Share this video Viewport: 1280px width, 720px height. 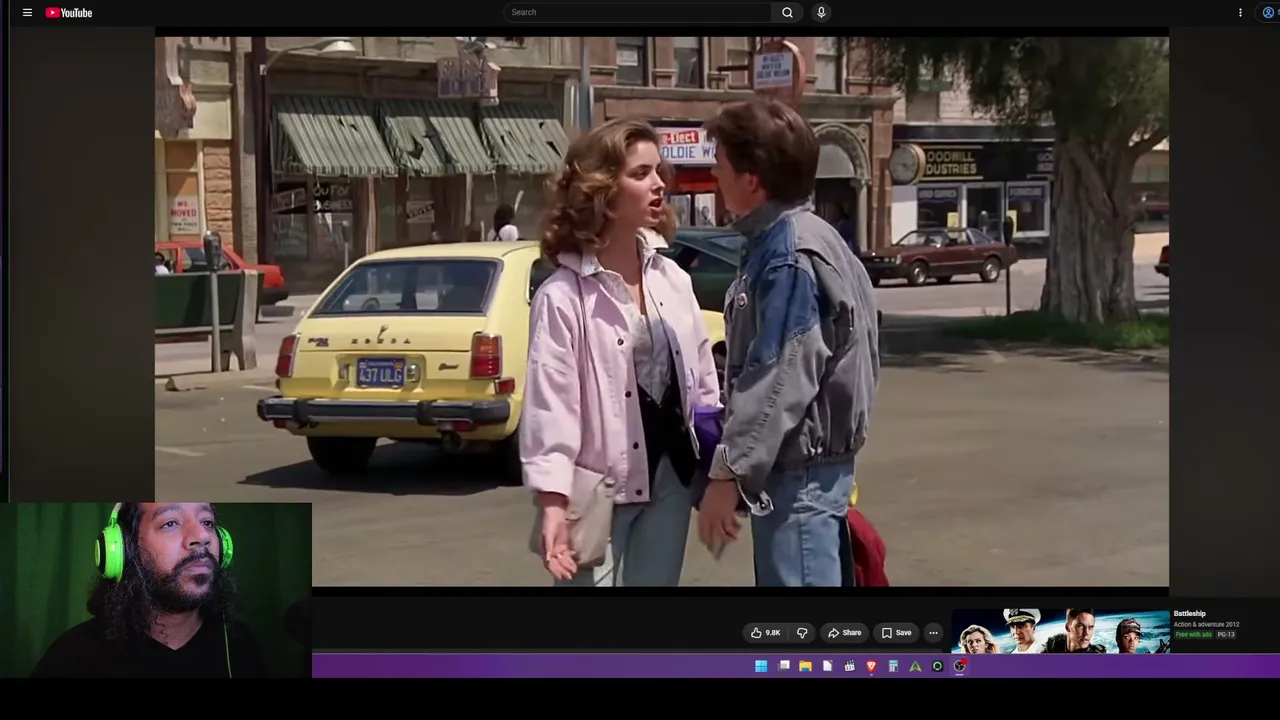(845, 633)
